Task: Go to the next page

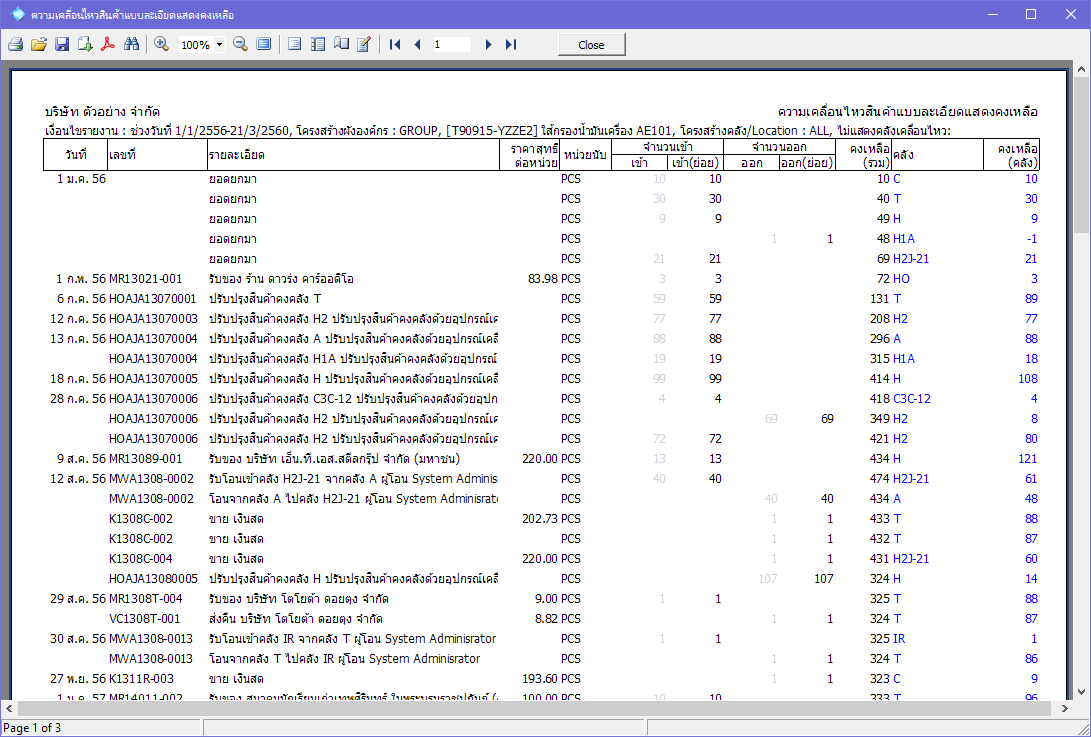Action: coord(488,45)
